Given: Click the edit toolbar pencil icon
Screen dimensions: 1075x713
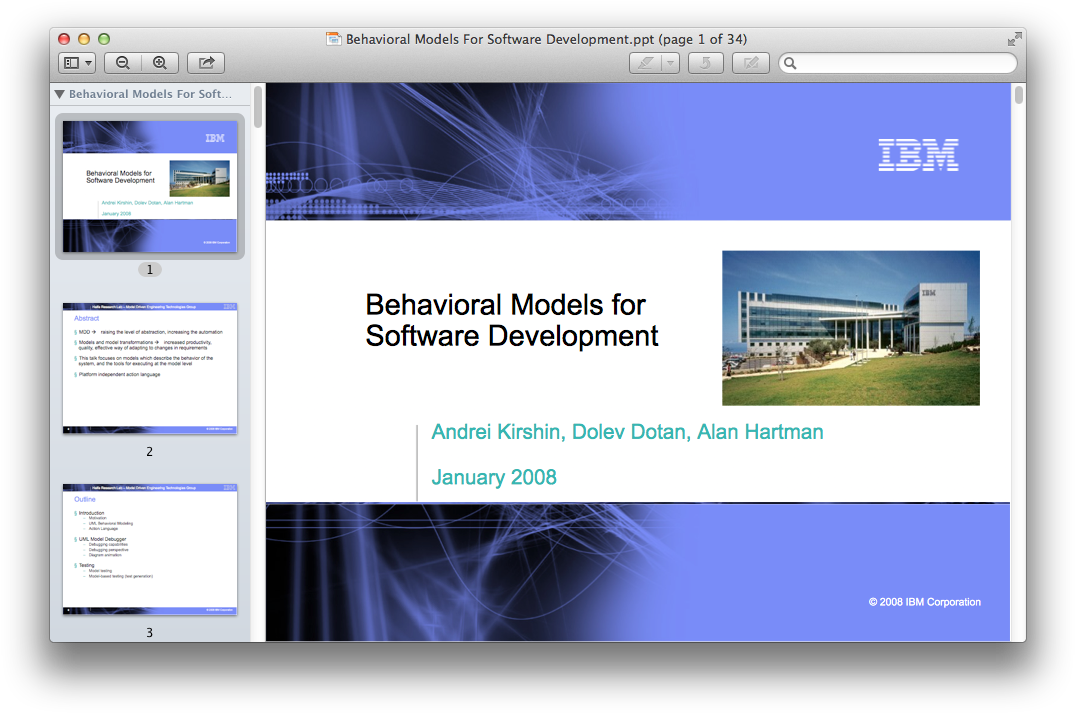Looking at the screenshot, I should pos(751,63).
